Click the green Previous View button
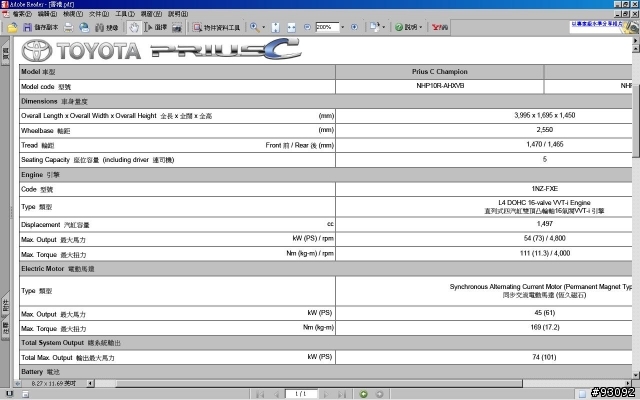 (363, 394)
